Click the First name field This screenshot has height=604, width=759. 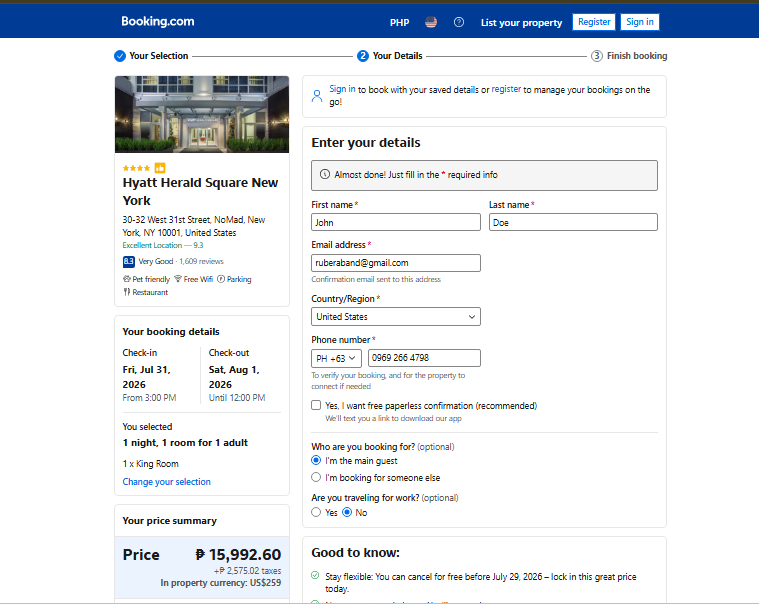395,222
